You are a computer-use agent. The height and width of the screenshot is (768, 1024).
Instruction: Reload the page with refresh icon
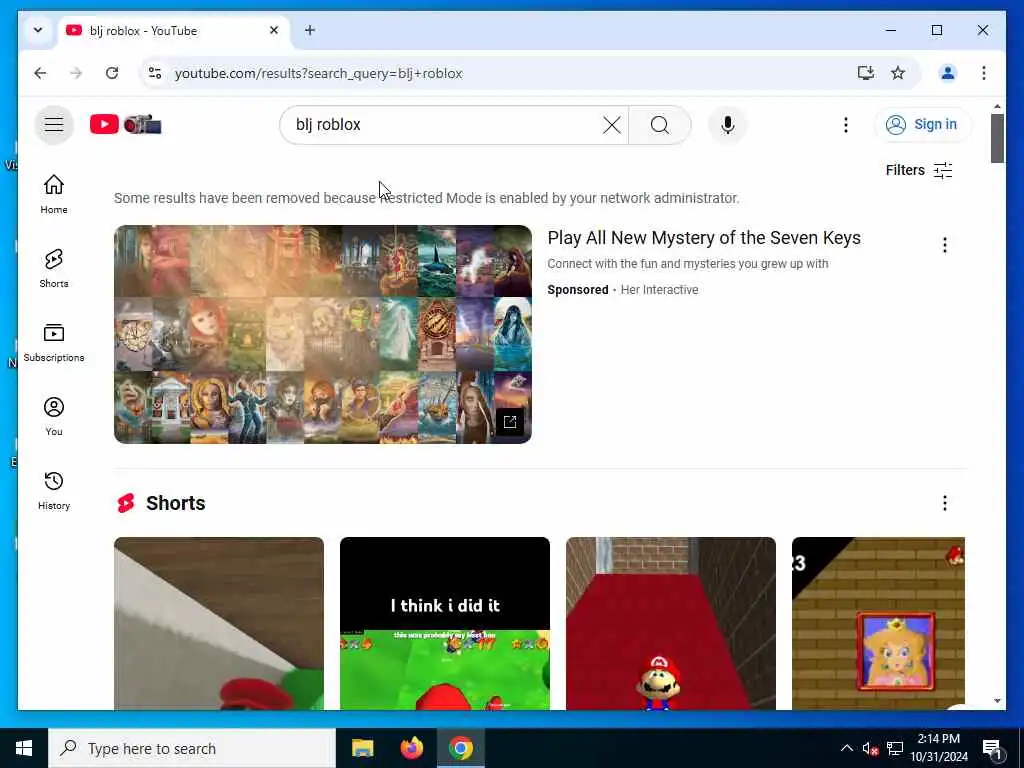click(x=112, y=73)
